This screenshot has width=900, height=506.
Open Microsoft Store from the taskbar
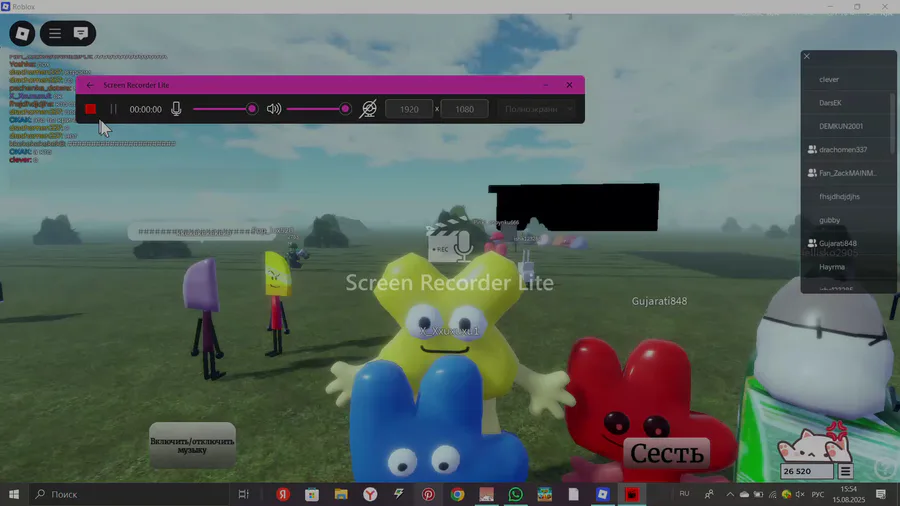coord(312,494)
